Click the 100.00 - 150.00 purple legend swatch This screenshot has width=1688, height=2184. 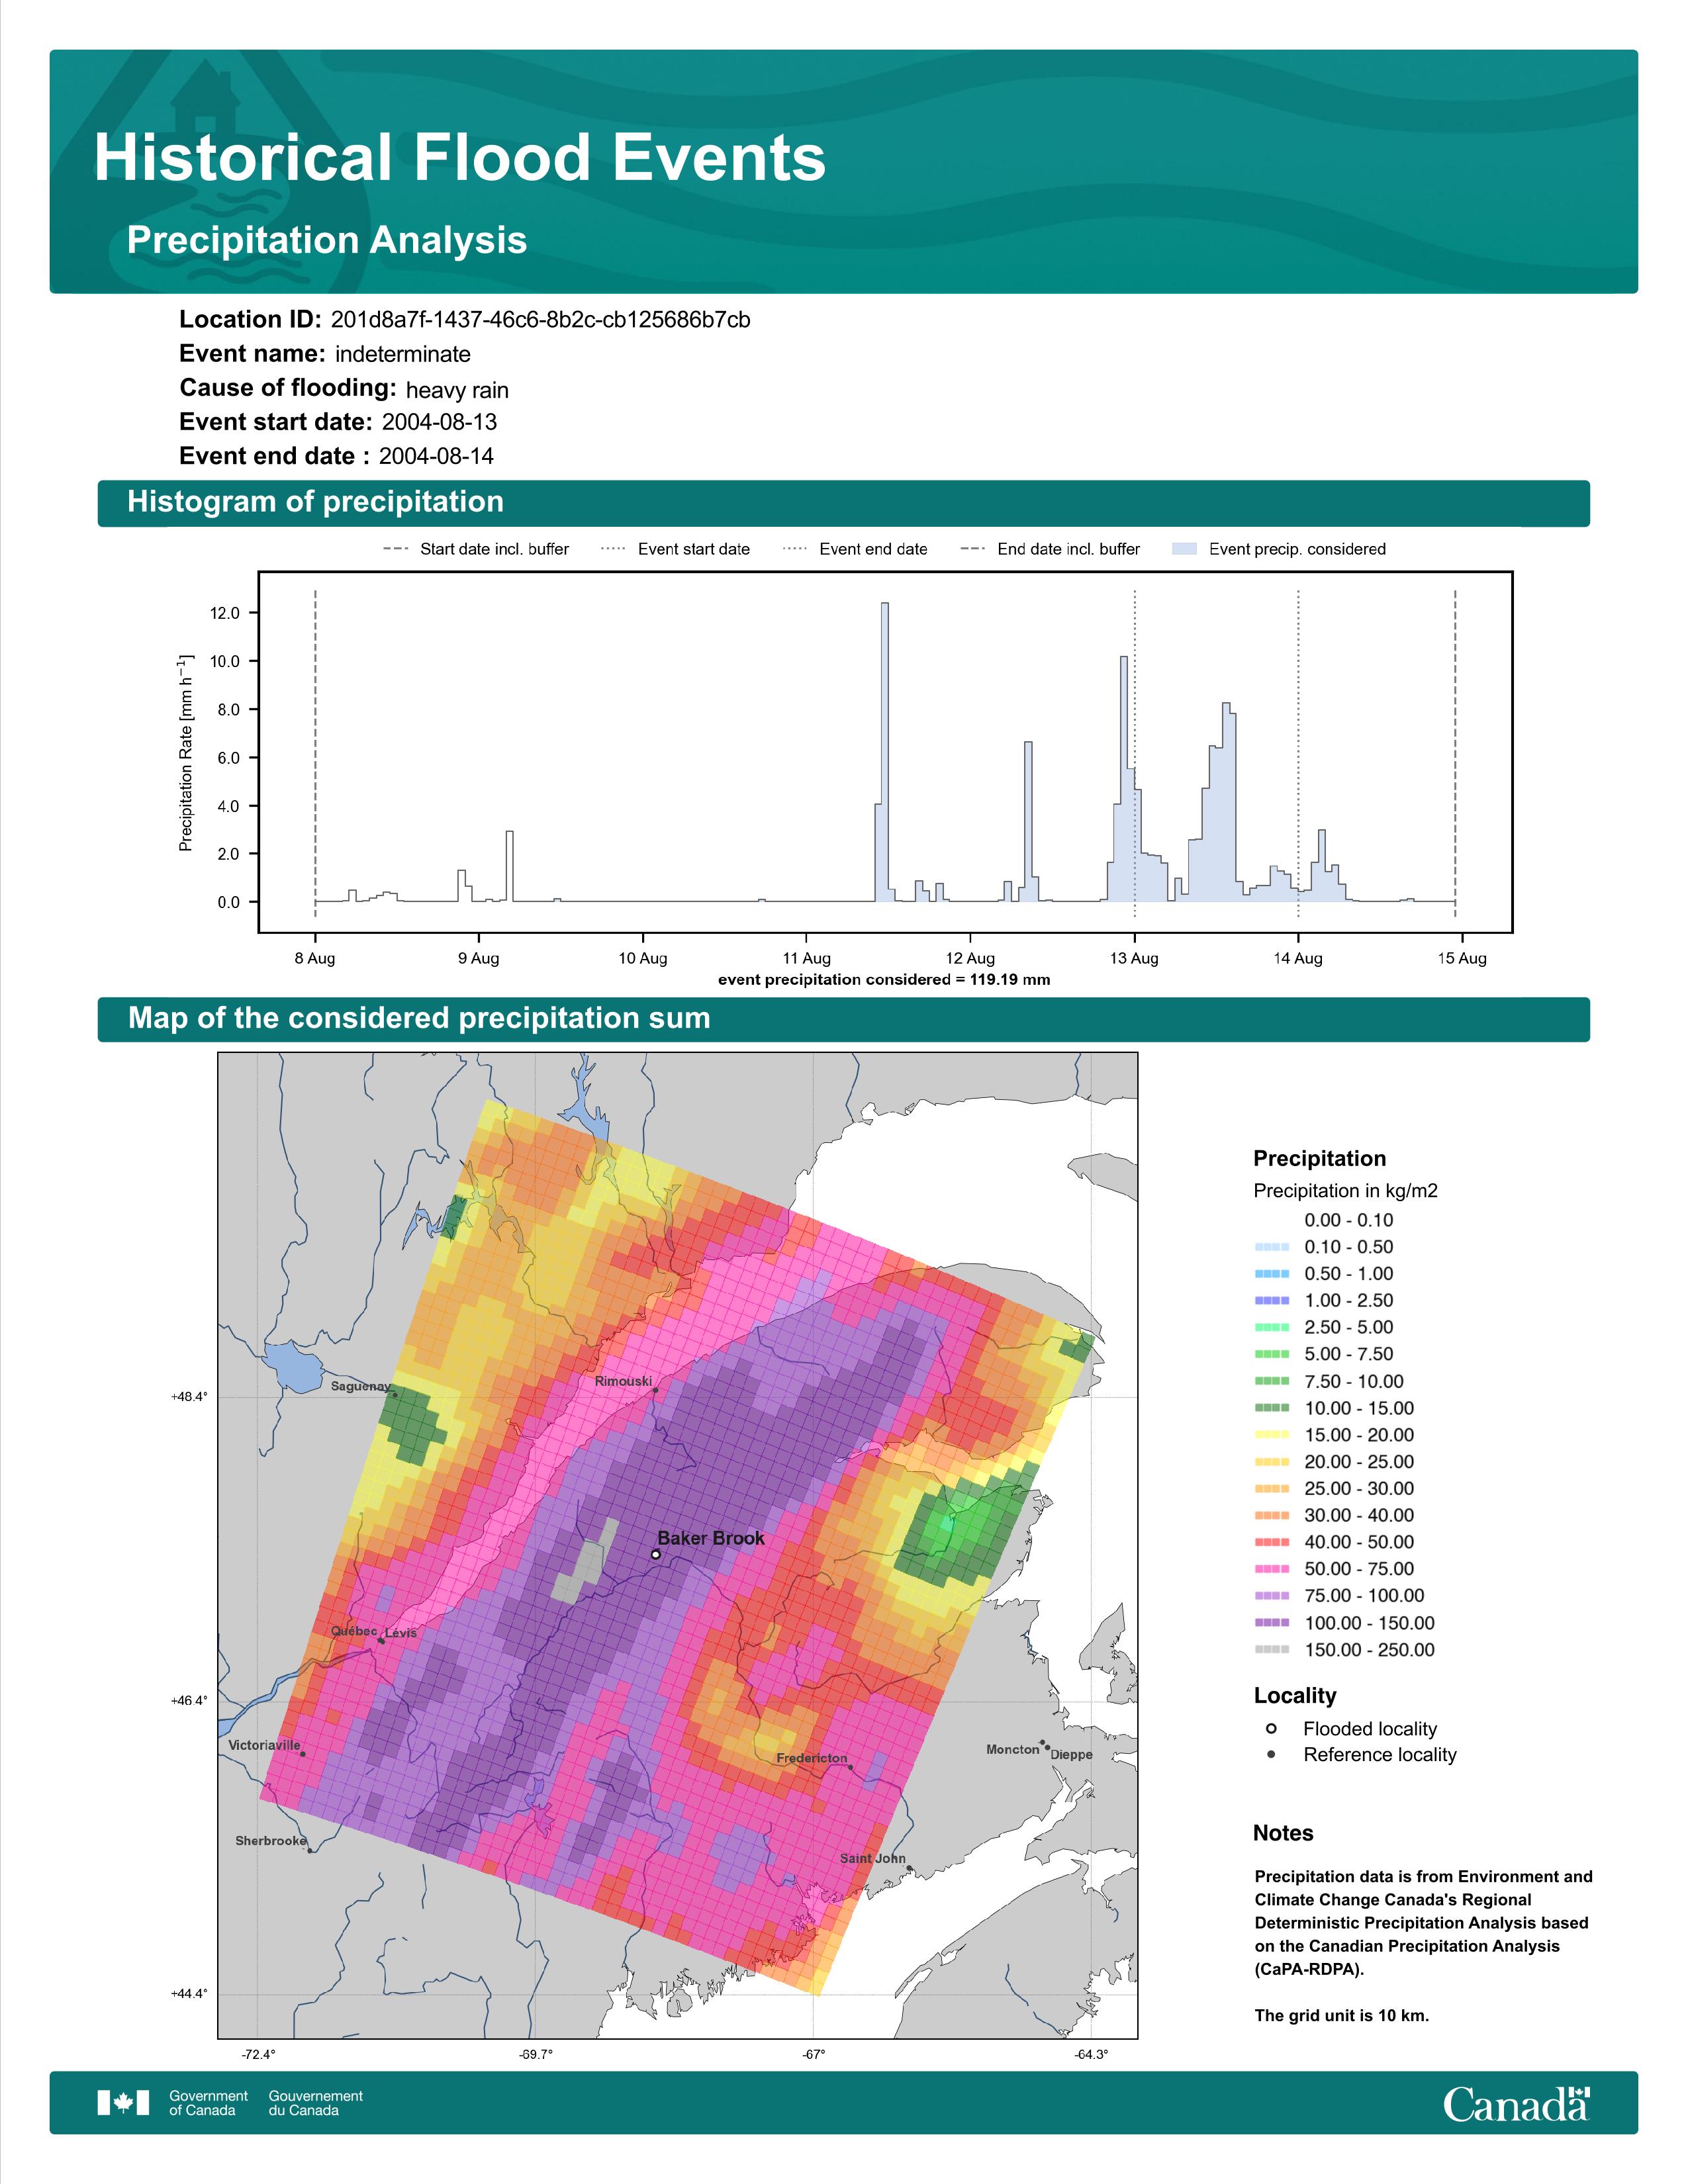click(x=1272, y=1623)
